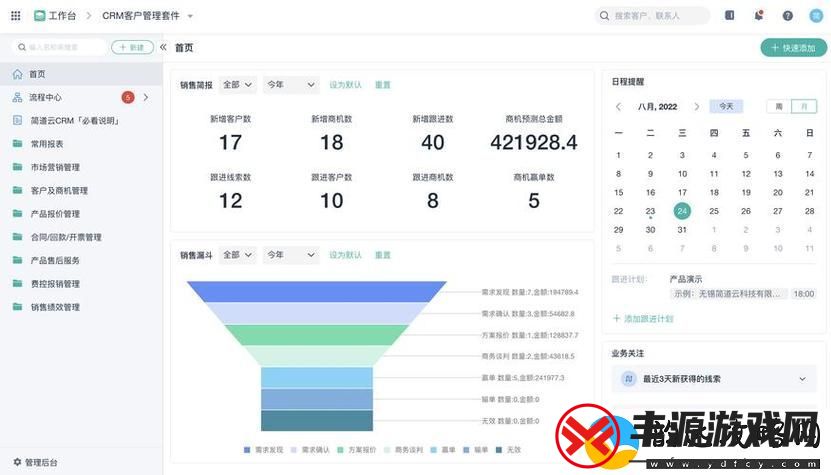Click the 市场营销管理 folder icon
The height and width of the screenshot is (475, 831).
(x=17, y=167)
